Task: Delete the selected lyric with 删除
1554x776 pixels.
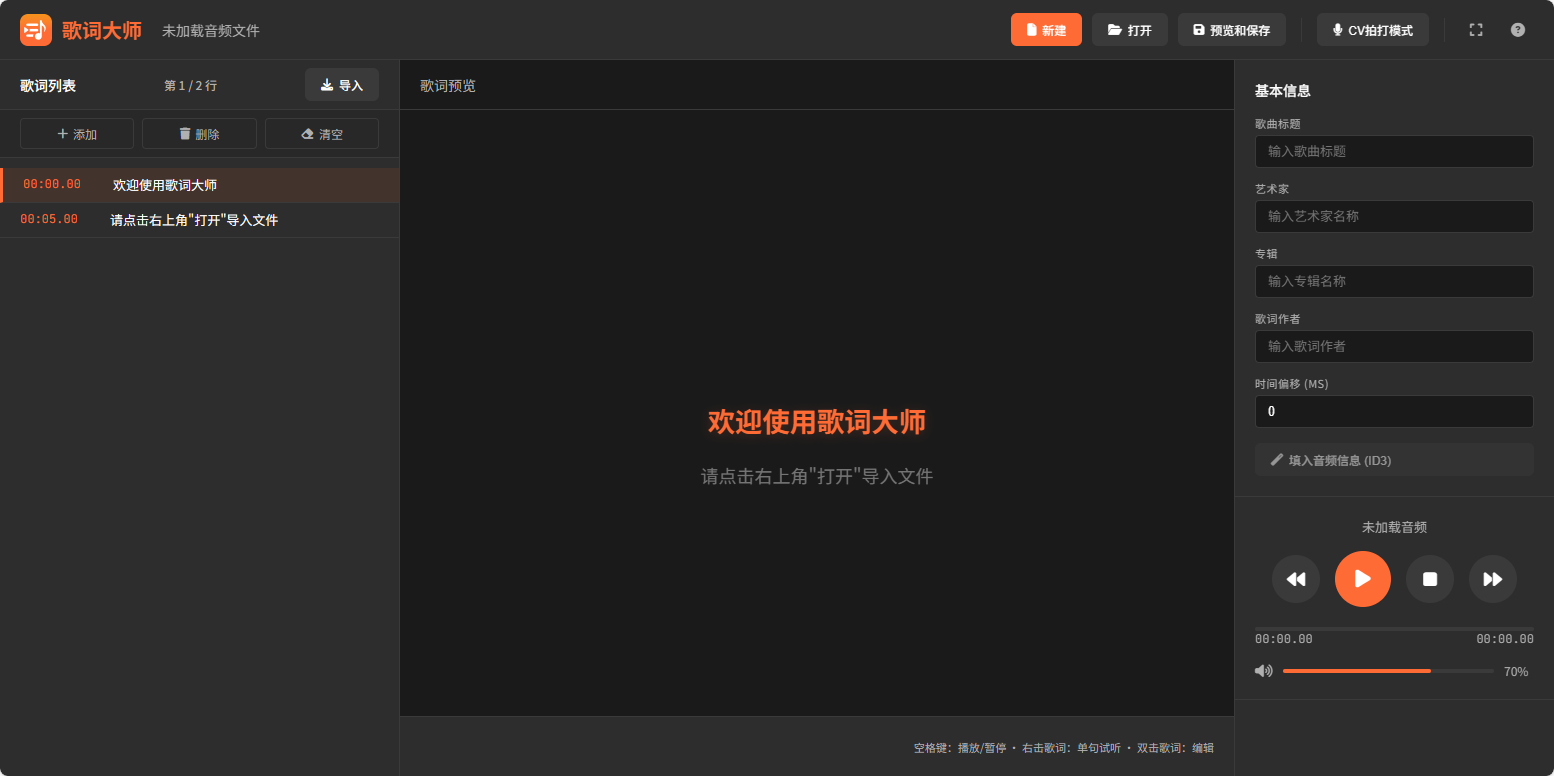Action: [x=199, y=134]
